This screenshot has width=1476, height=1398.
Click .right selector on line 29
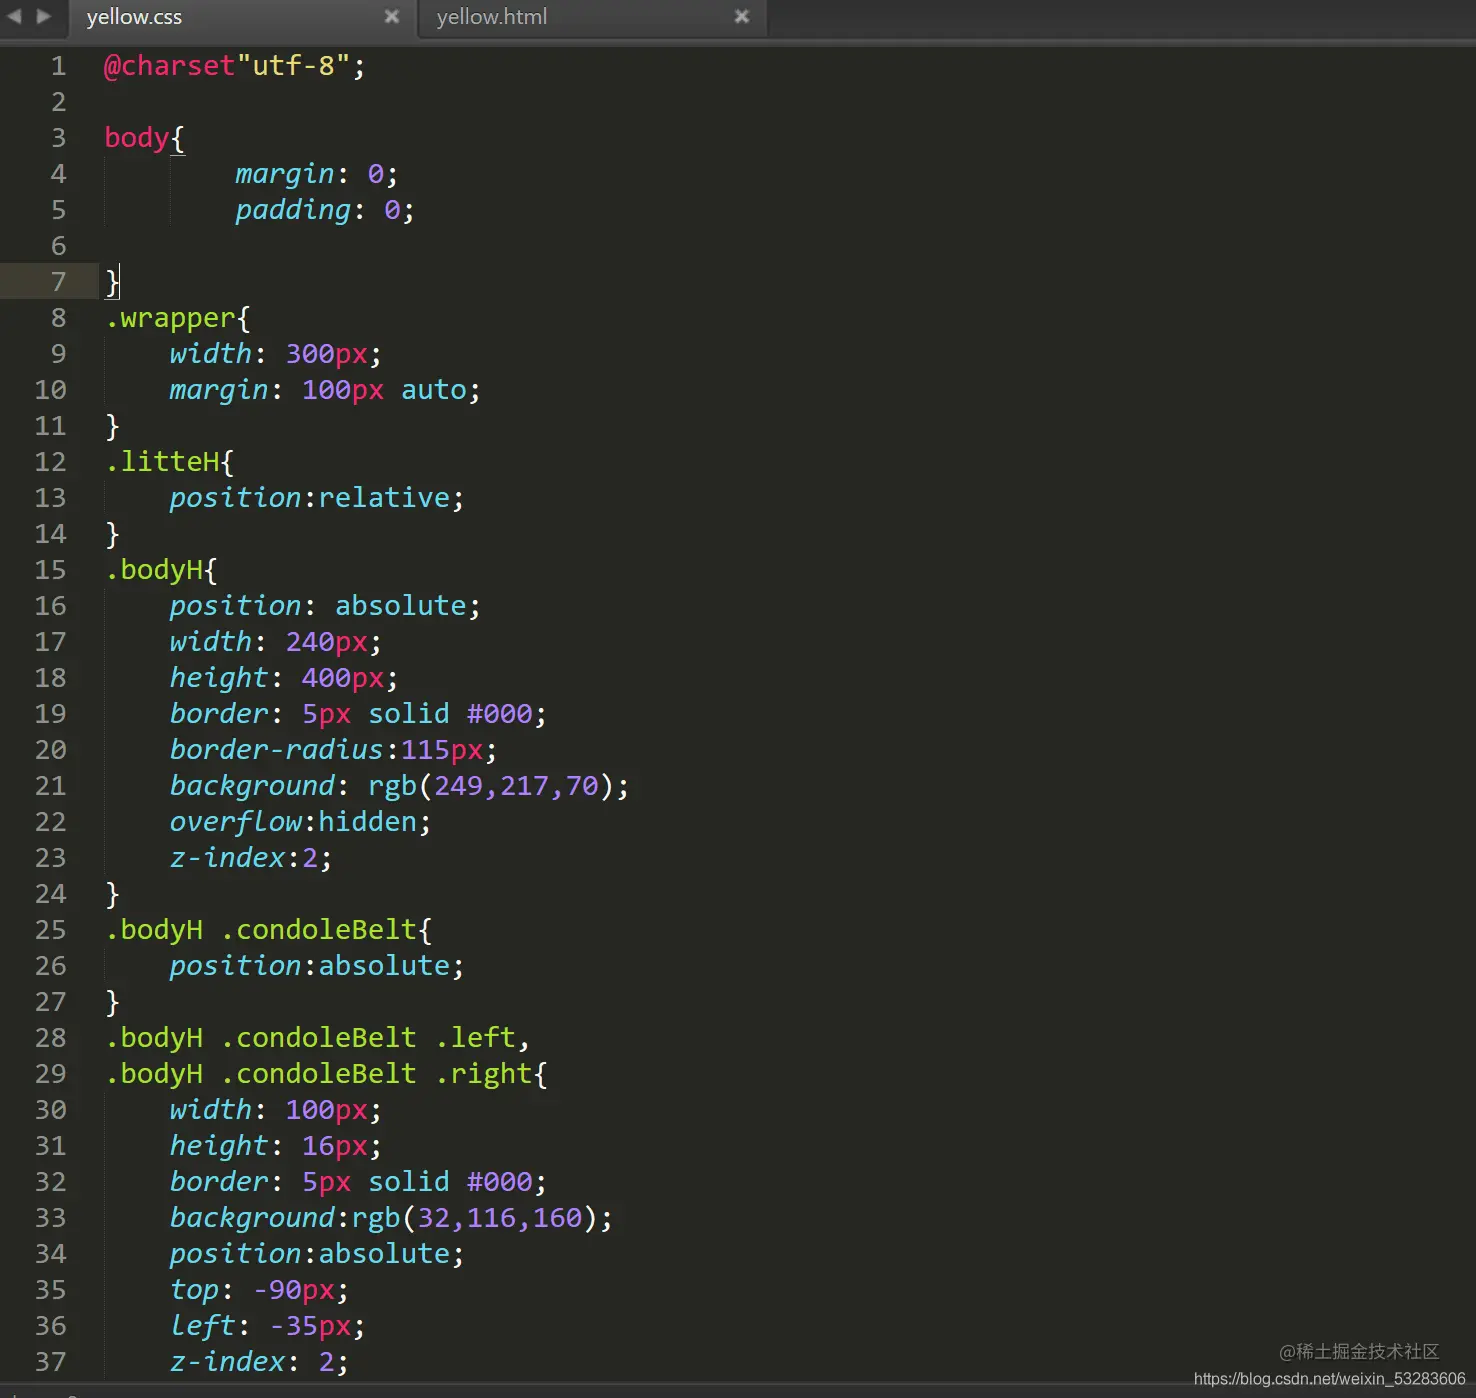(483, 1074)
